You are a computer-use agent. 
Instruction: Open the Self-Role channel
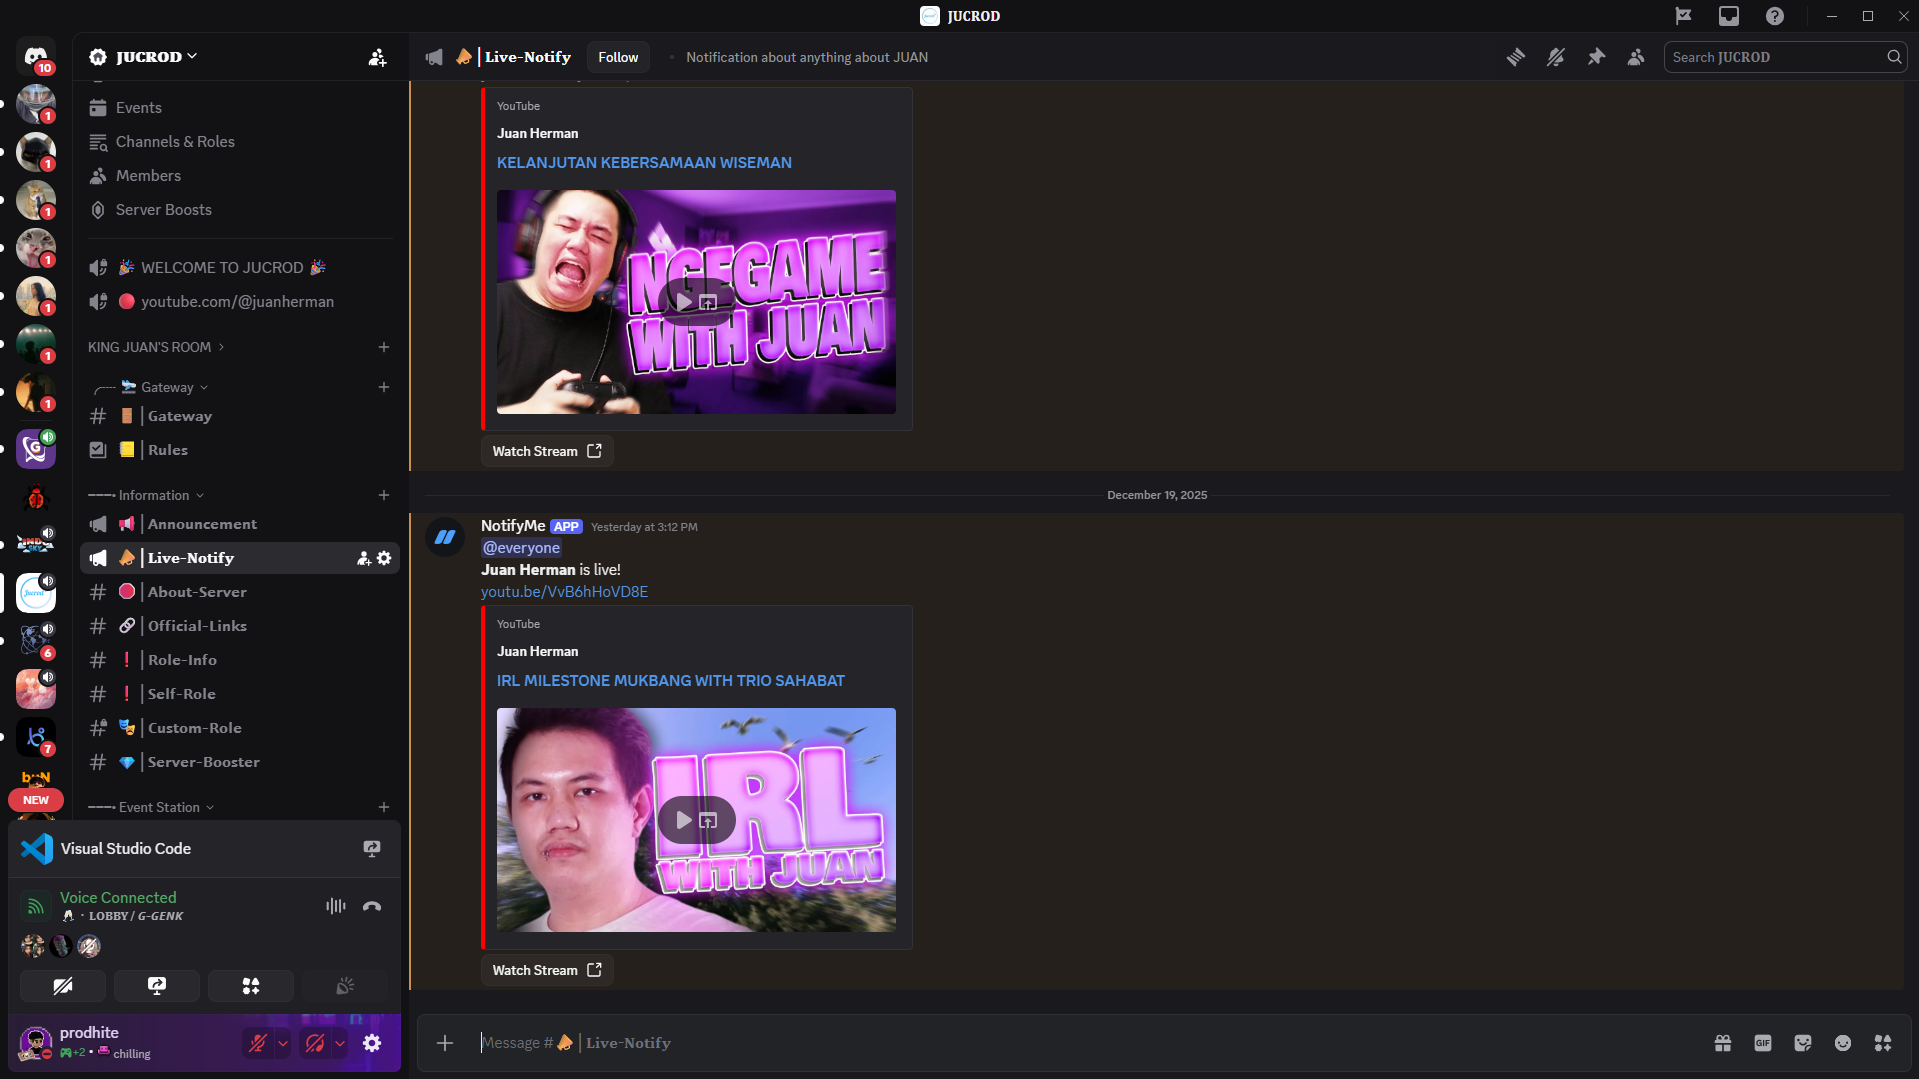(x=240, y=694)
